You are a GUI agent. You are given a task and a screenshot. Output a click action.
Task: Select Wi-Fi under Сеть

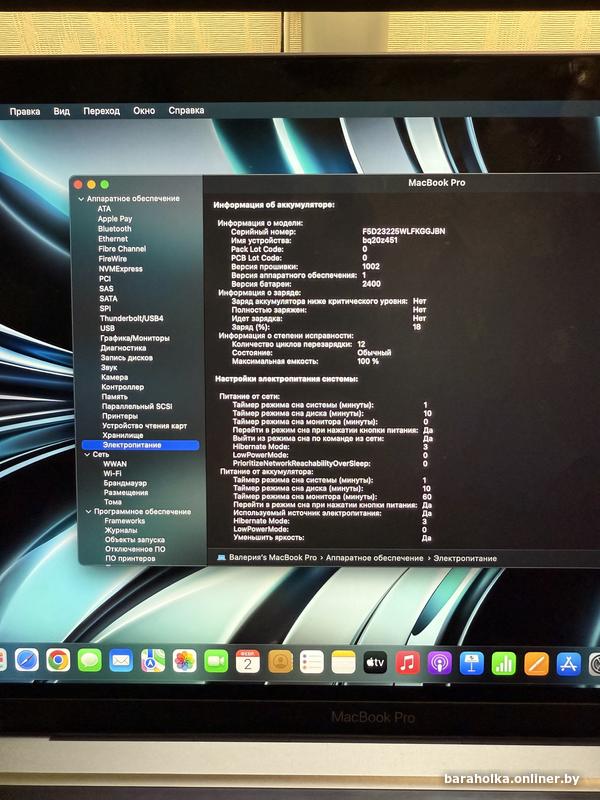(x=112, y=473)
